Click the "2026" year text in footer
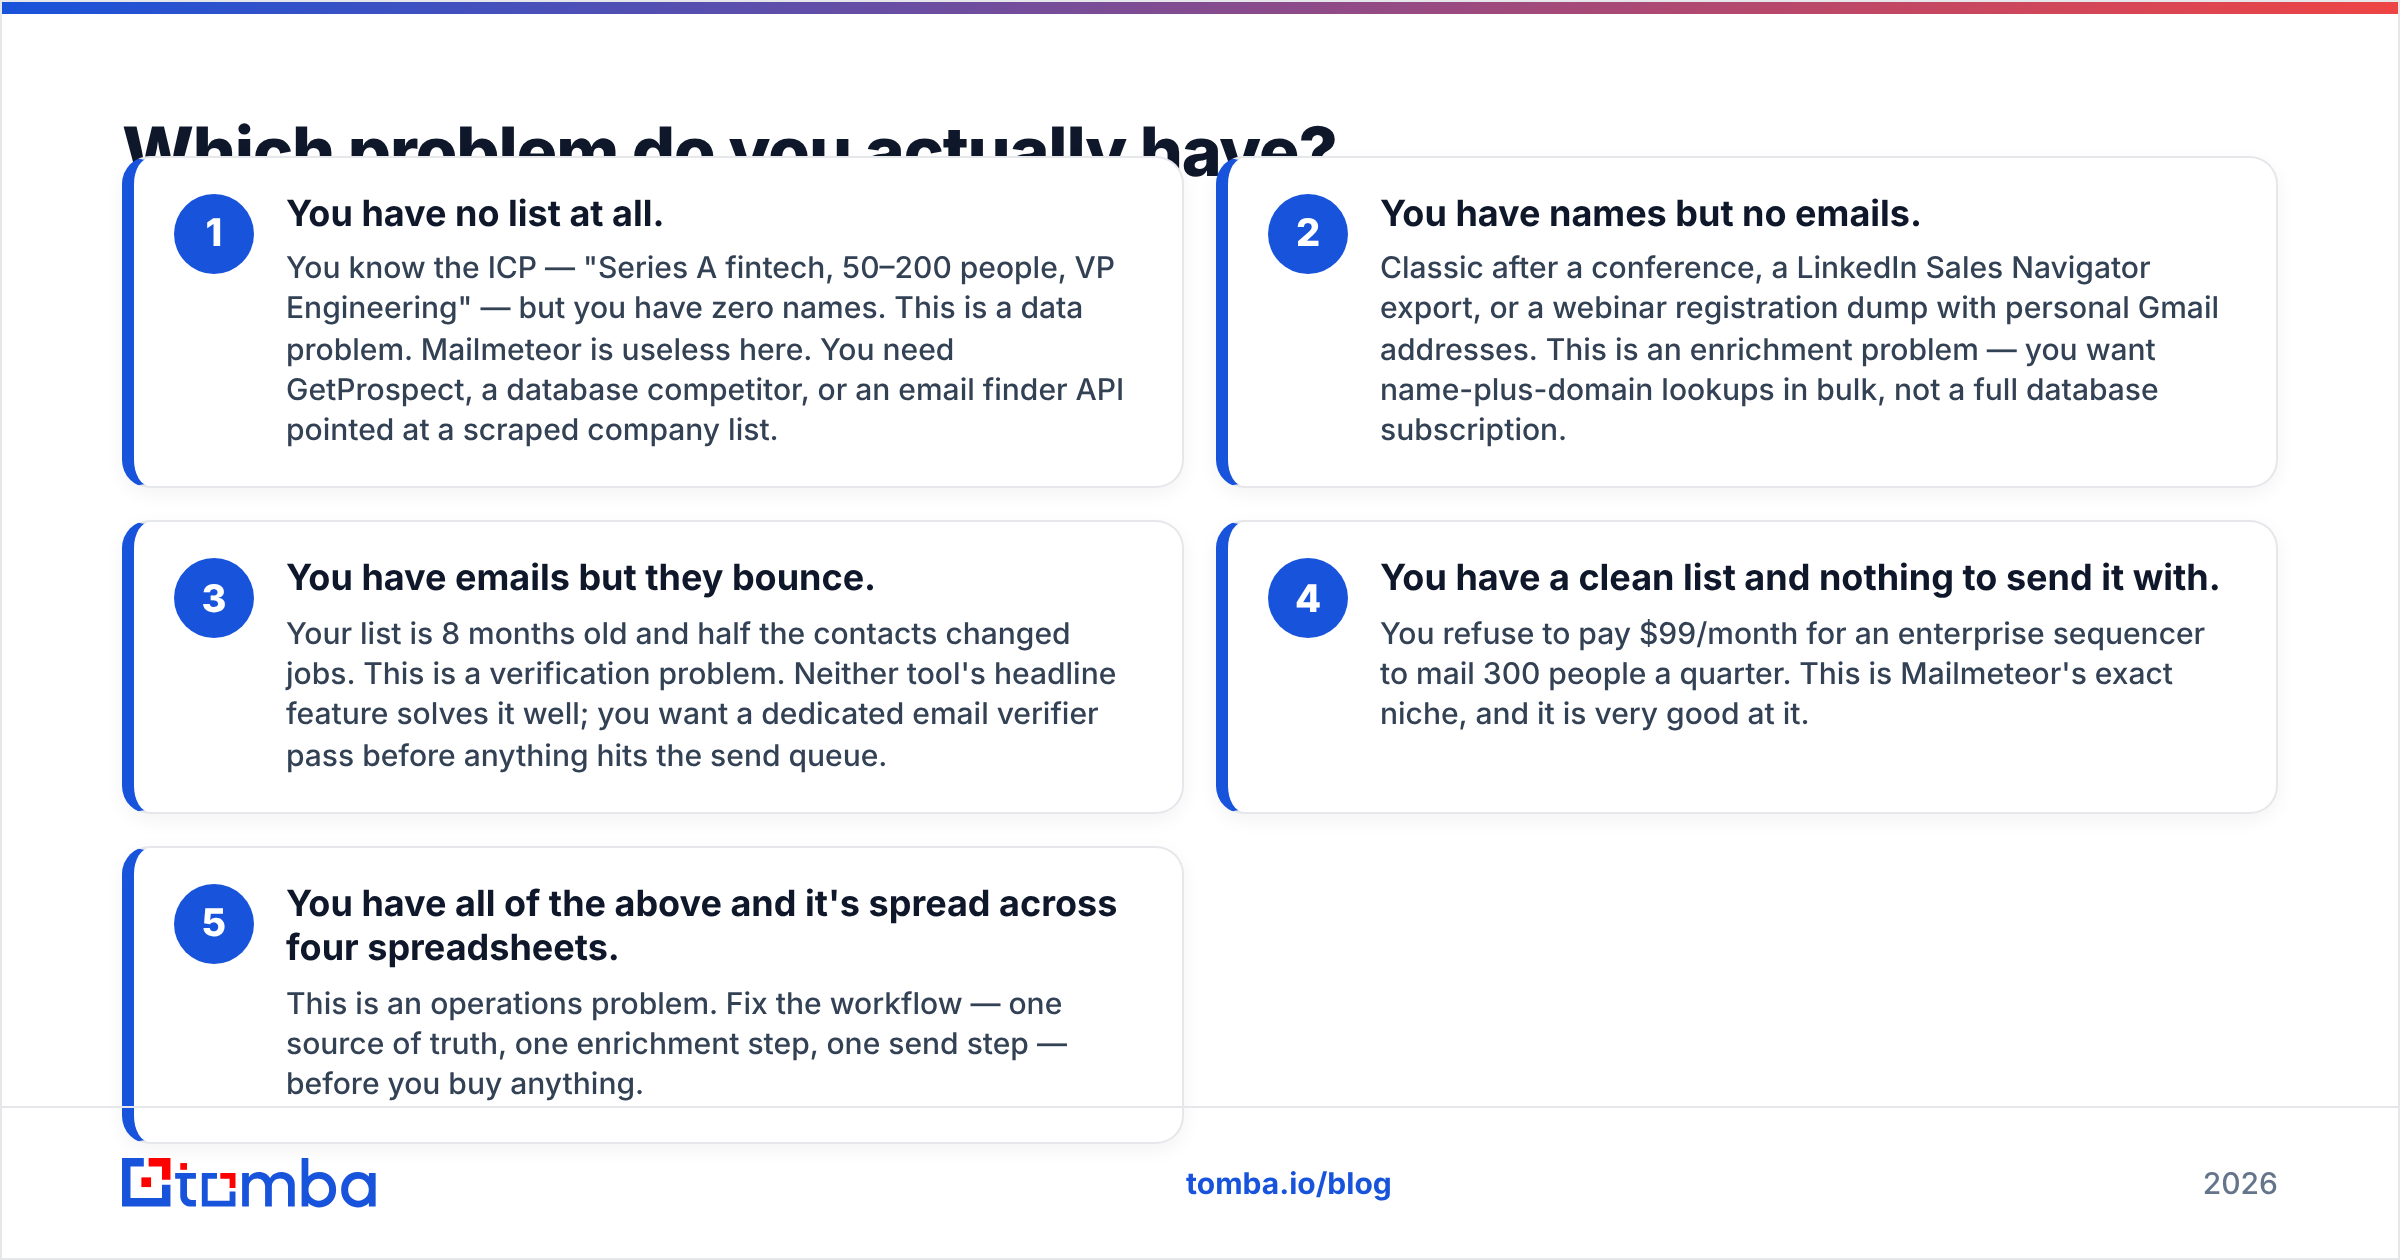Screen dimensions: 2400x1260 click(2240, 1184)
